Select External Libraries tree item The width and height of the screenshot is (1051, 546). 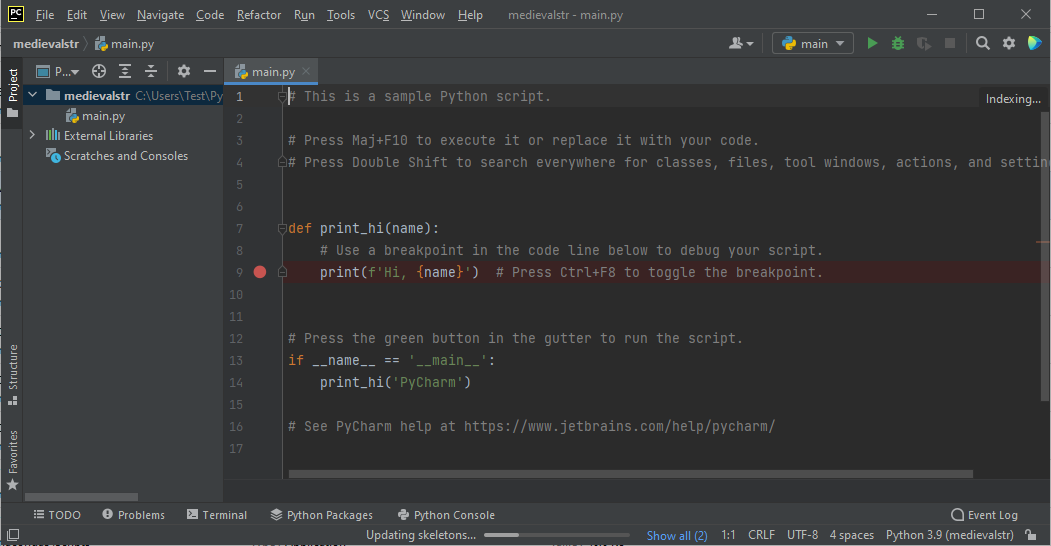(99, 135)
